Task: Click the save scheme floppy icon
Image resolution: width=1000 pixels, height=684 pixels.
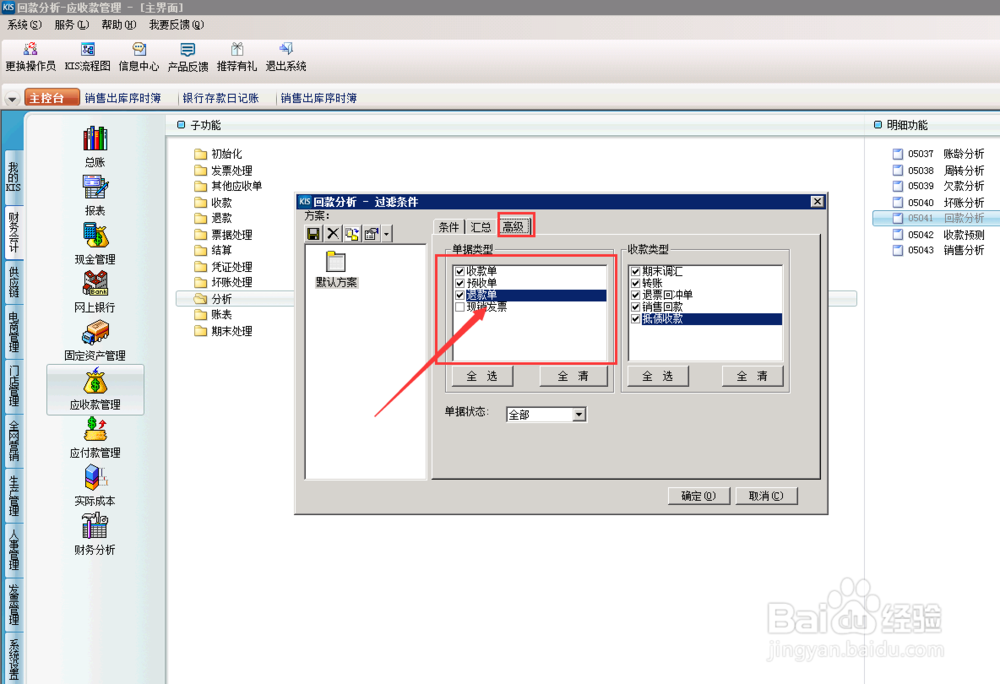Action: 314,234
